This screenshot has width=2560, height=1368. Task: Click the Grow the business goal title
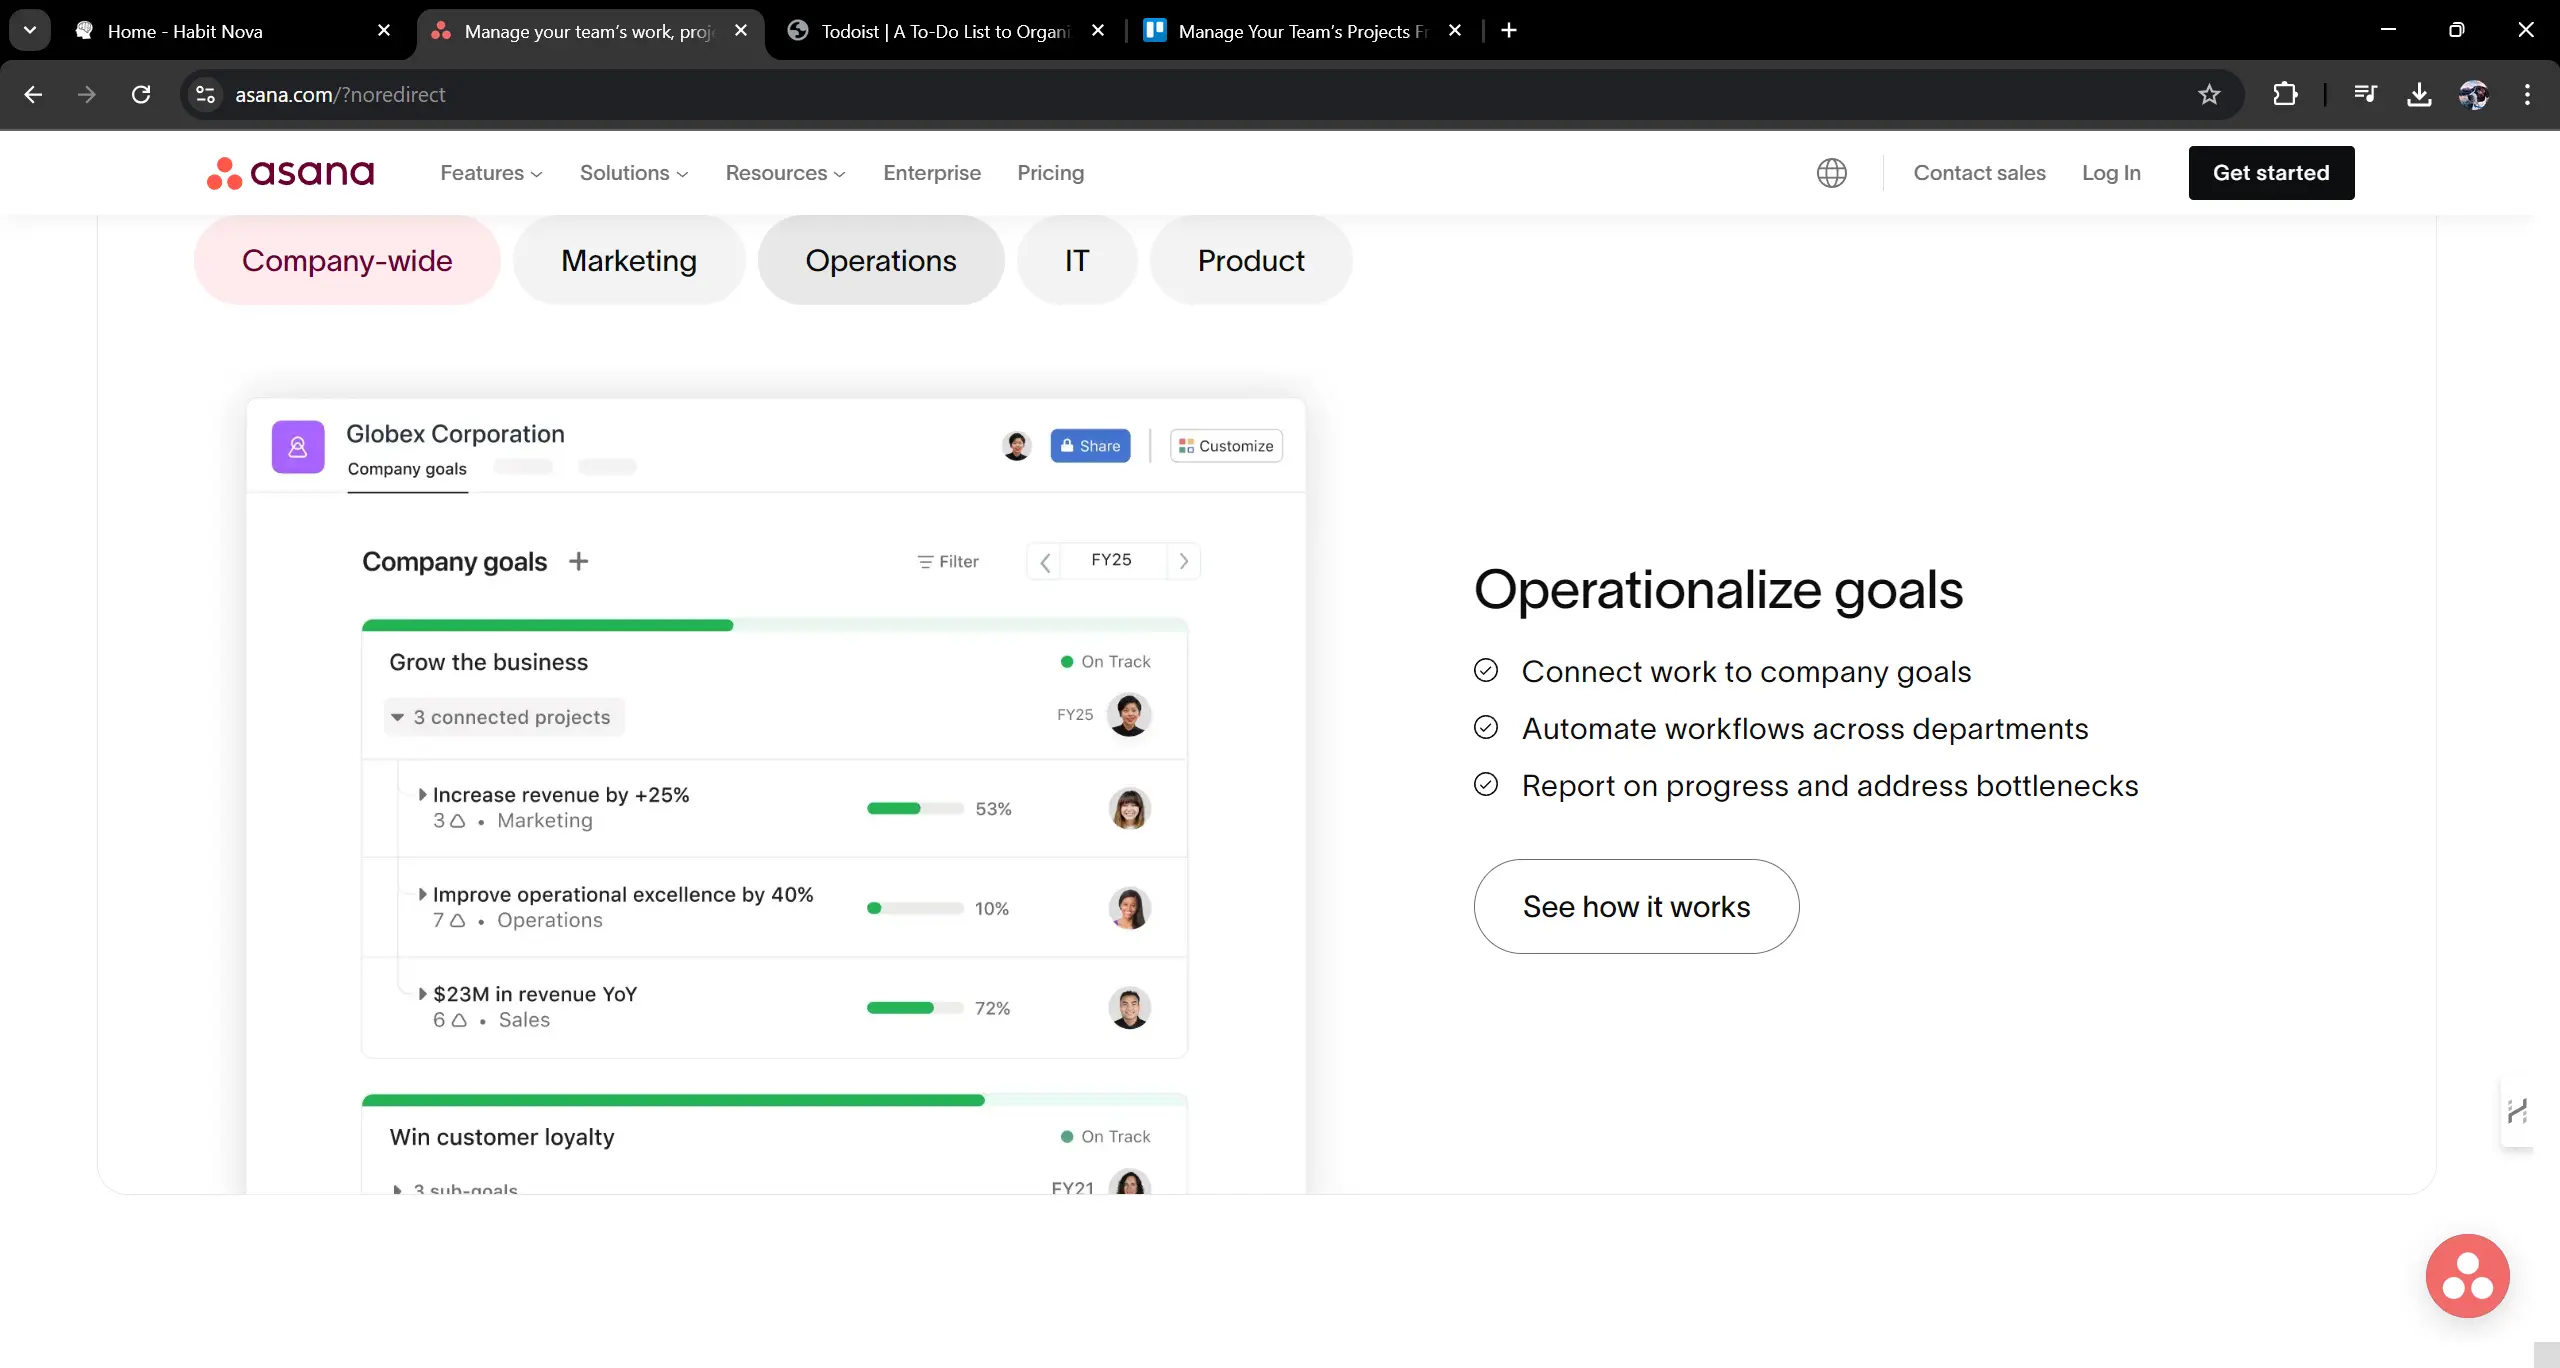[x=489, y=662]
